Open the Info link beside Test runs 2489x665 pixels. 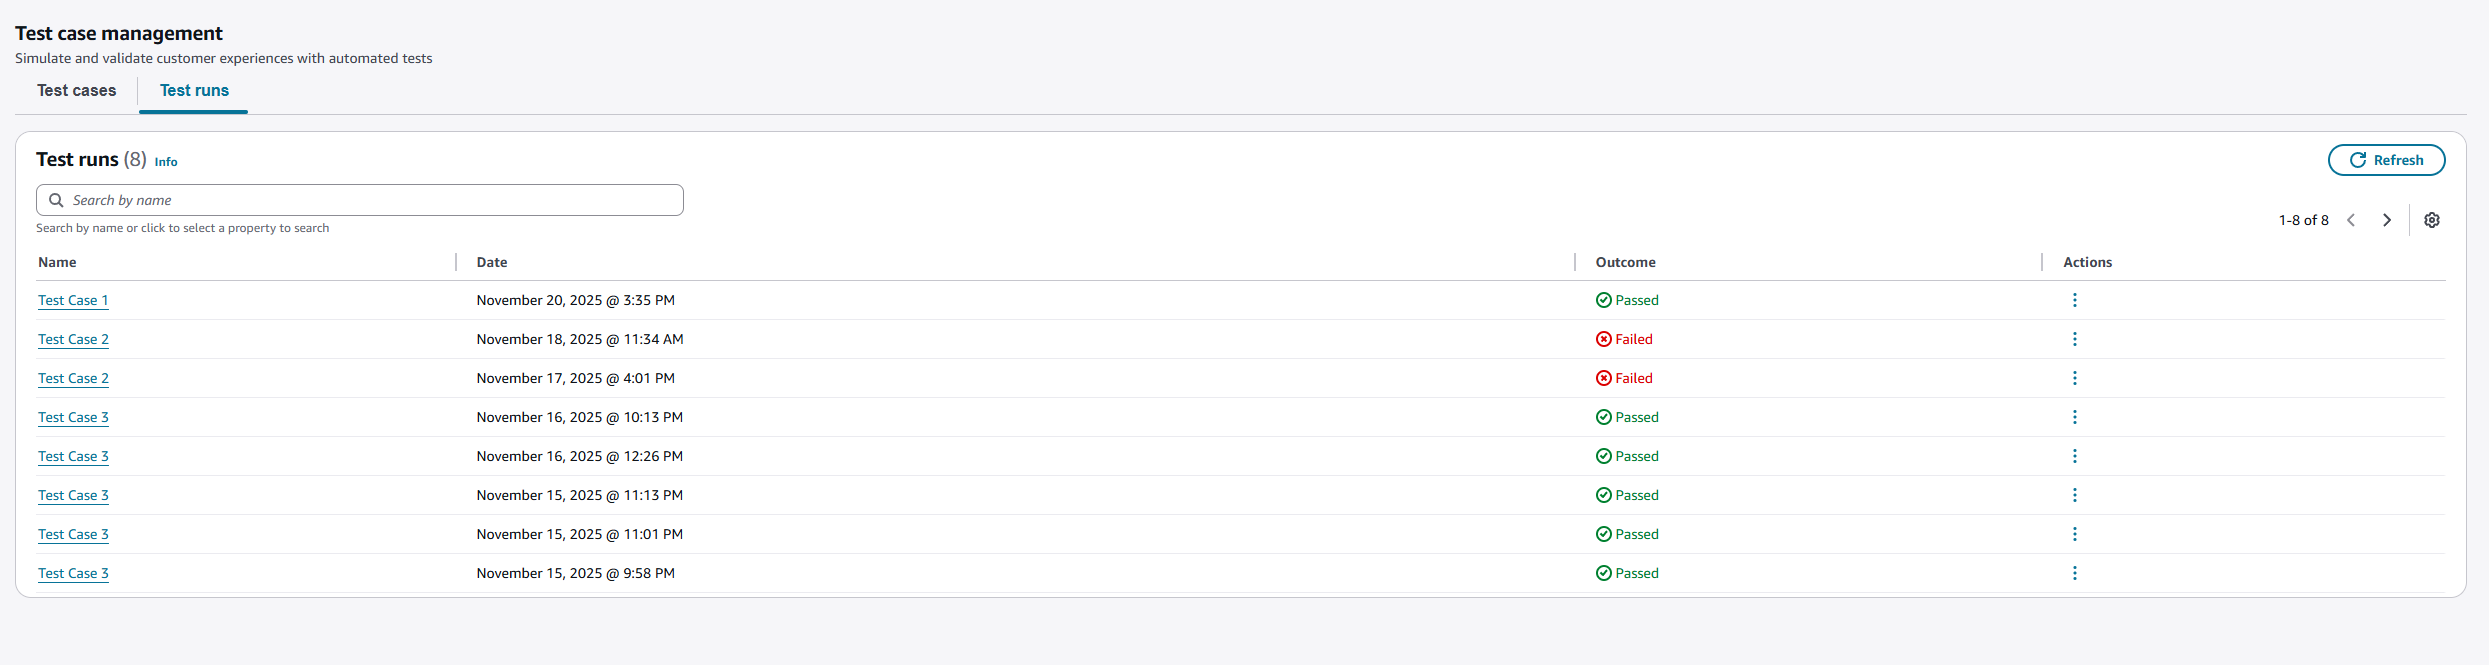pyautogui.click(x=166, y=162)
